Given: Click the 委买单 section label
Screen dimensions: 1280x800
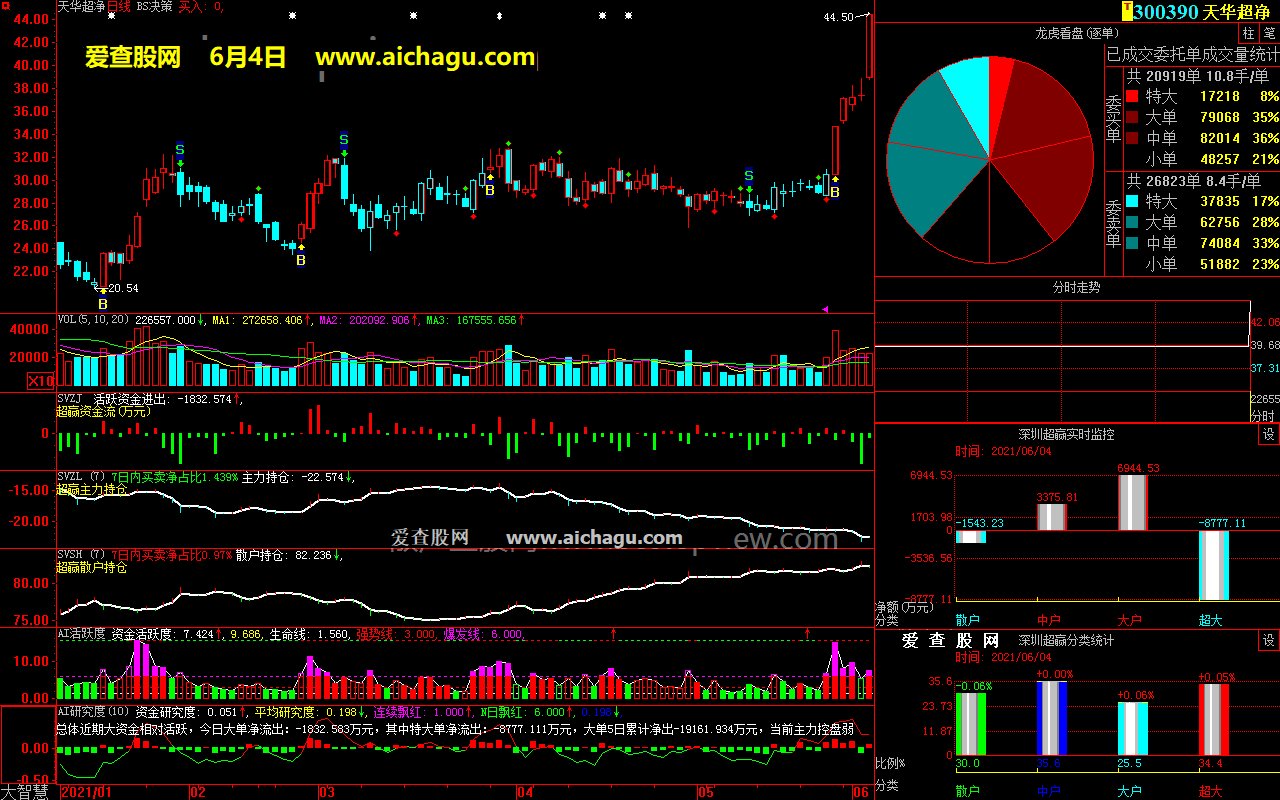Looking at the screenshot, I should (x=1114, y=119).
